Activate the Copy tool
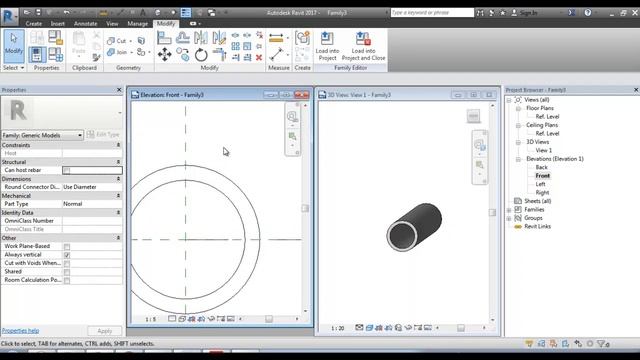Screen dimensions: 640x360 [182, 54]
